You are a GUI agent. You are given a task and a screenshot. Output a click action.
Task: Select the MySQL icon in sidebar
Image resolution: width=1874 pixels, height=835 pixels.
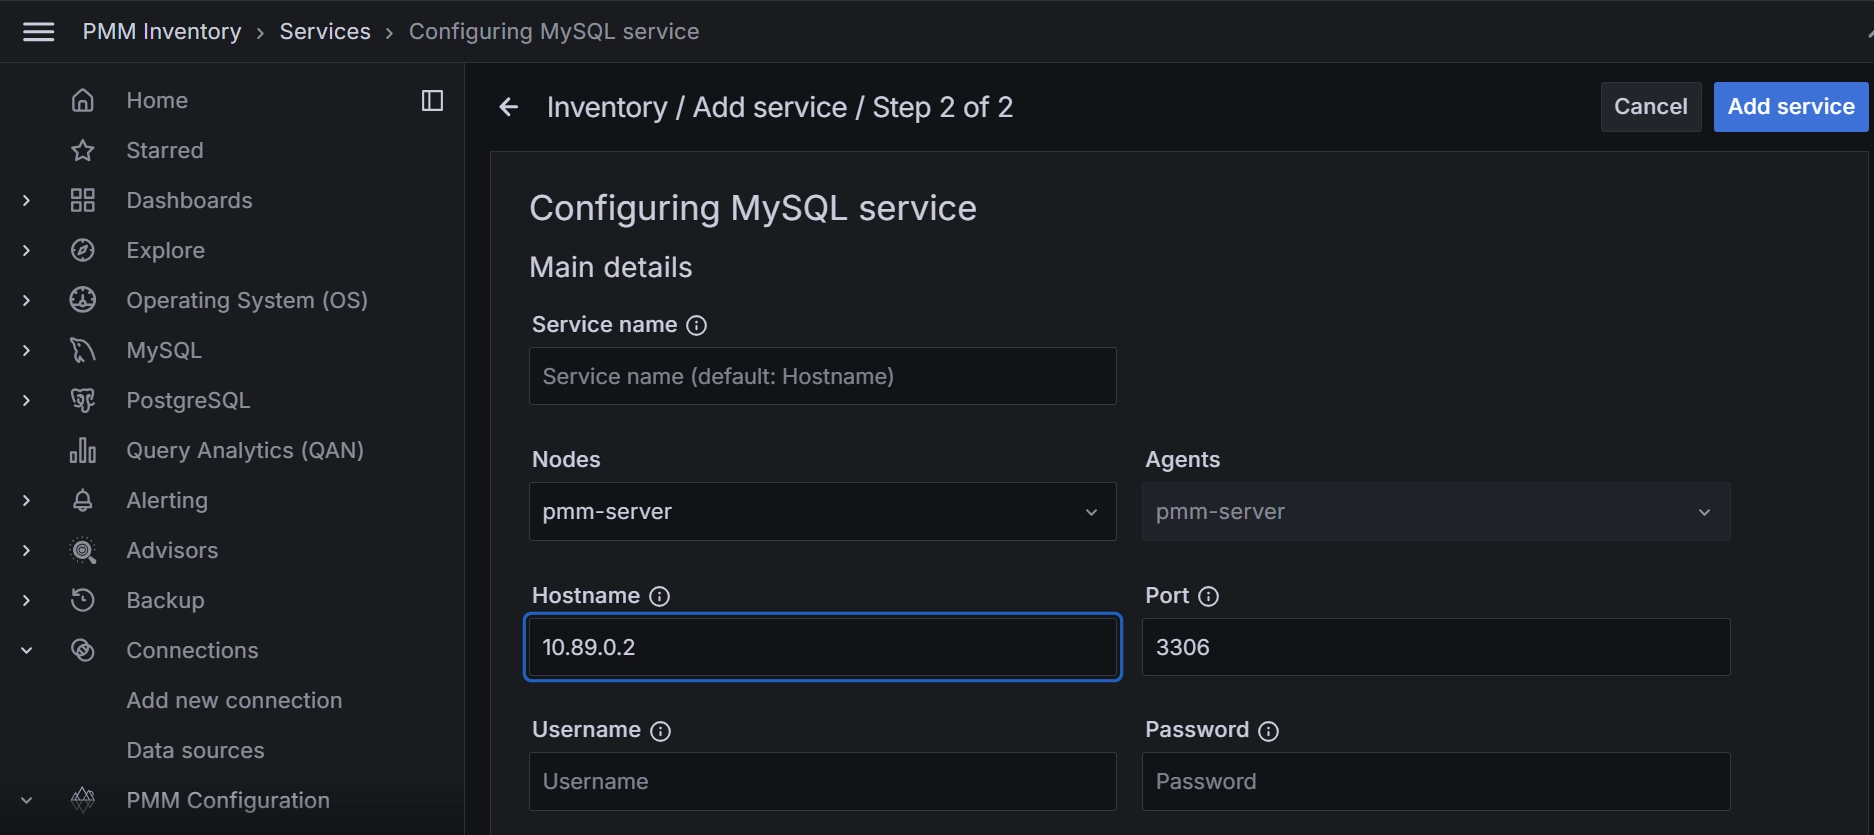click(82, 350)
